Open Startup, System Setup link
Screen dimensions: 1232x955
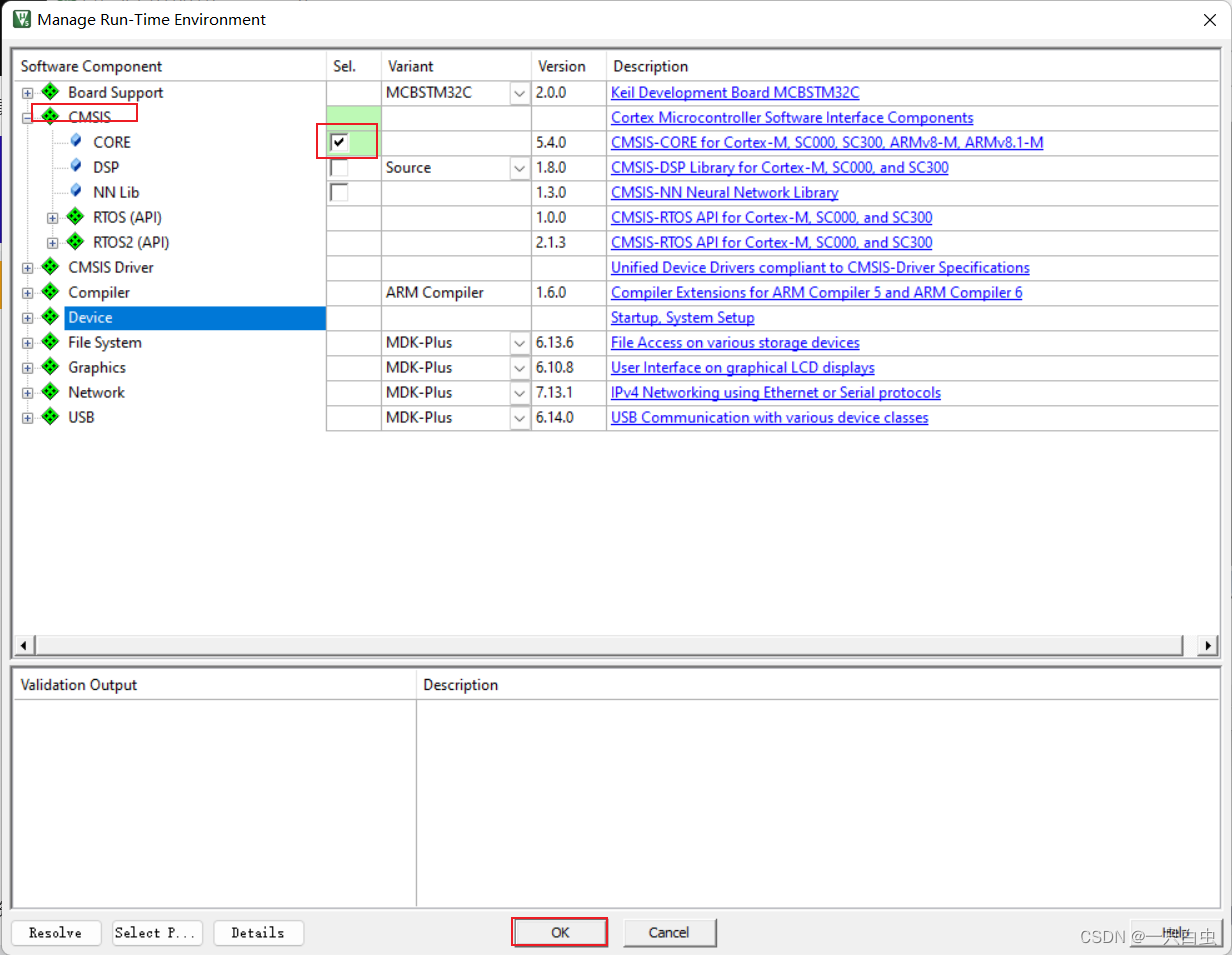point(683,317)
